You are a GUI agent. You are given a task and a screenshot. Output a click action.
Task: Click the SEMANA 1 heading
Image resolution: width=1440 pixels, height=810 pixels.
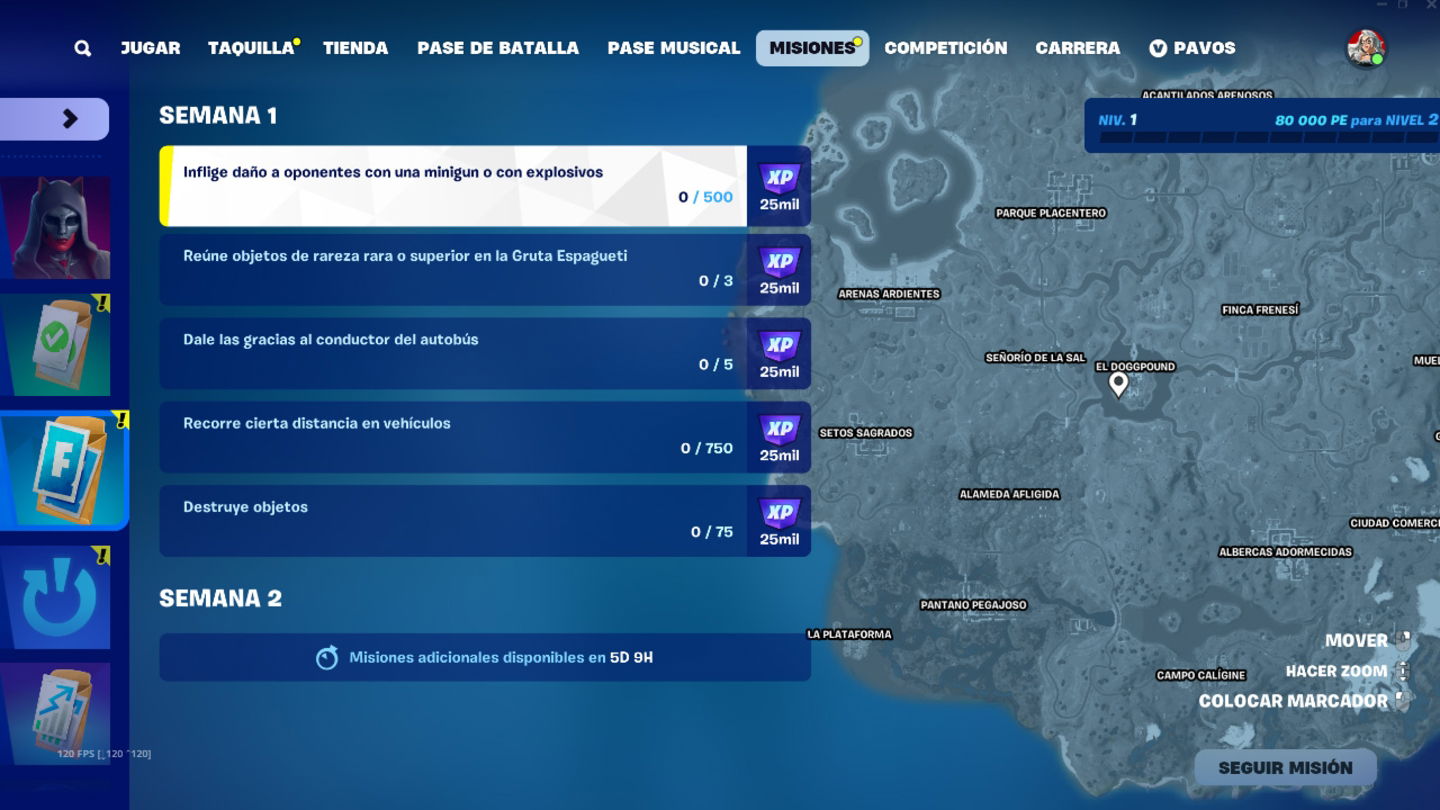(x=218, y=116)
